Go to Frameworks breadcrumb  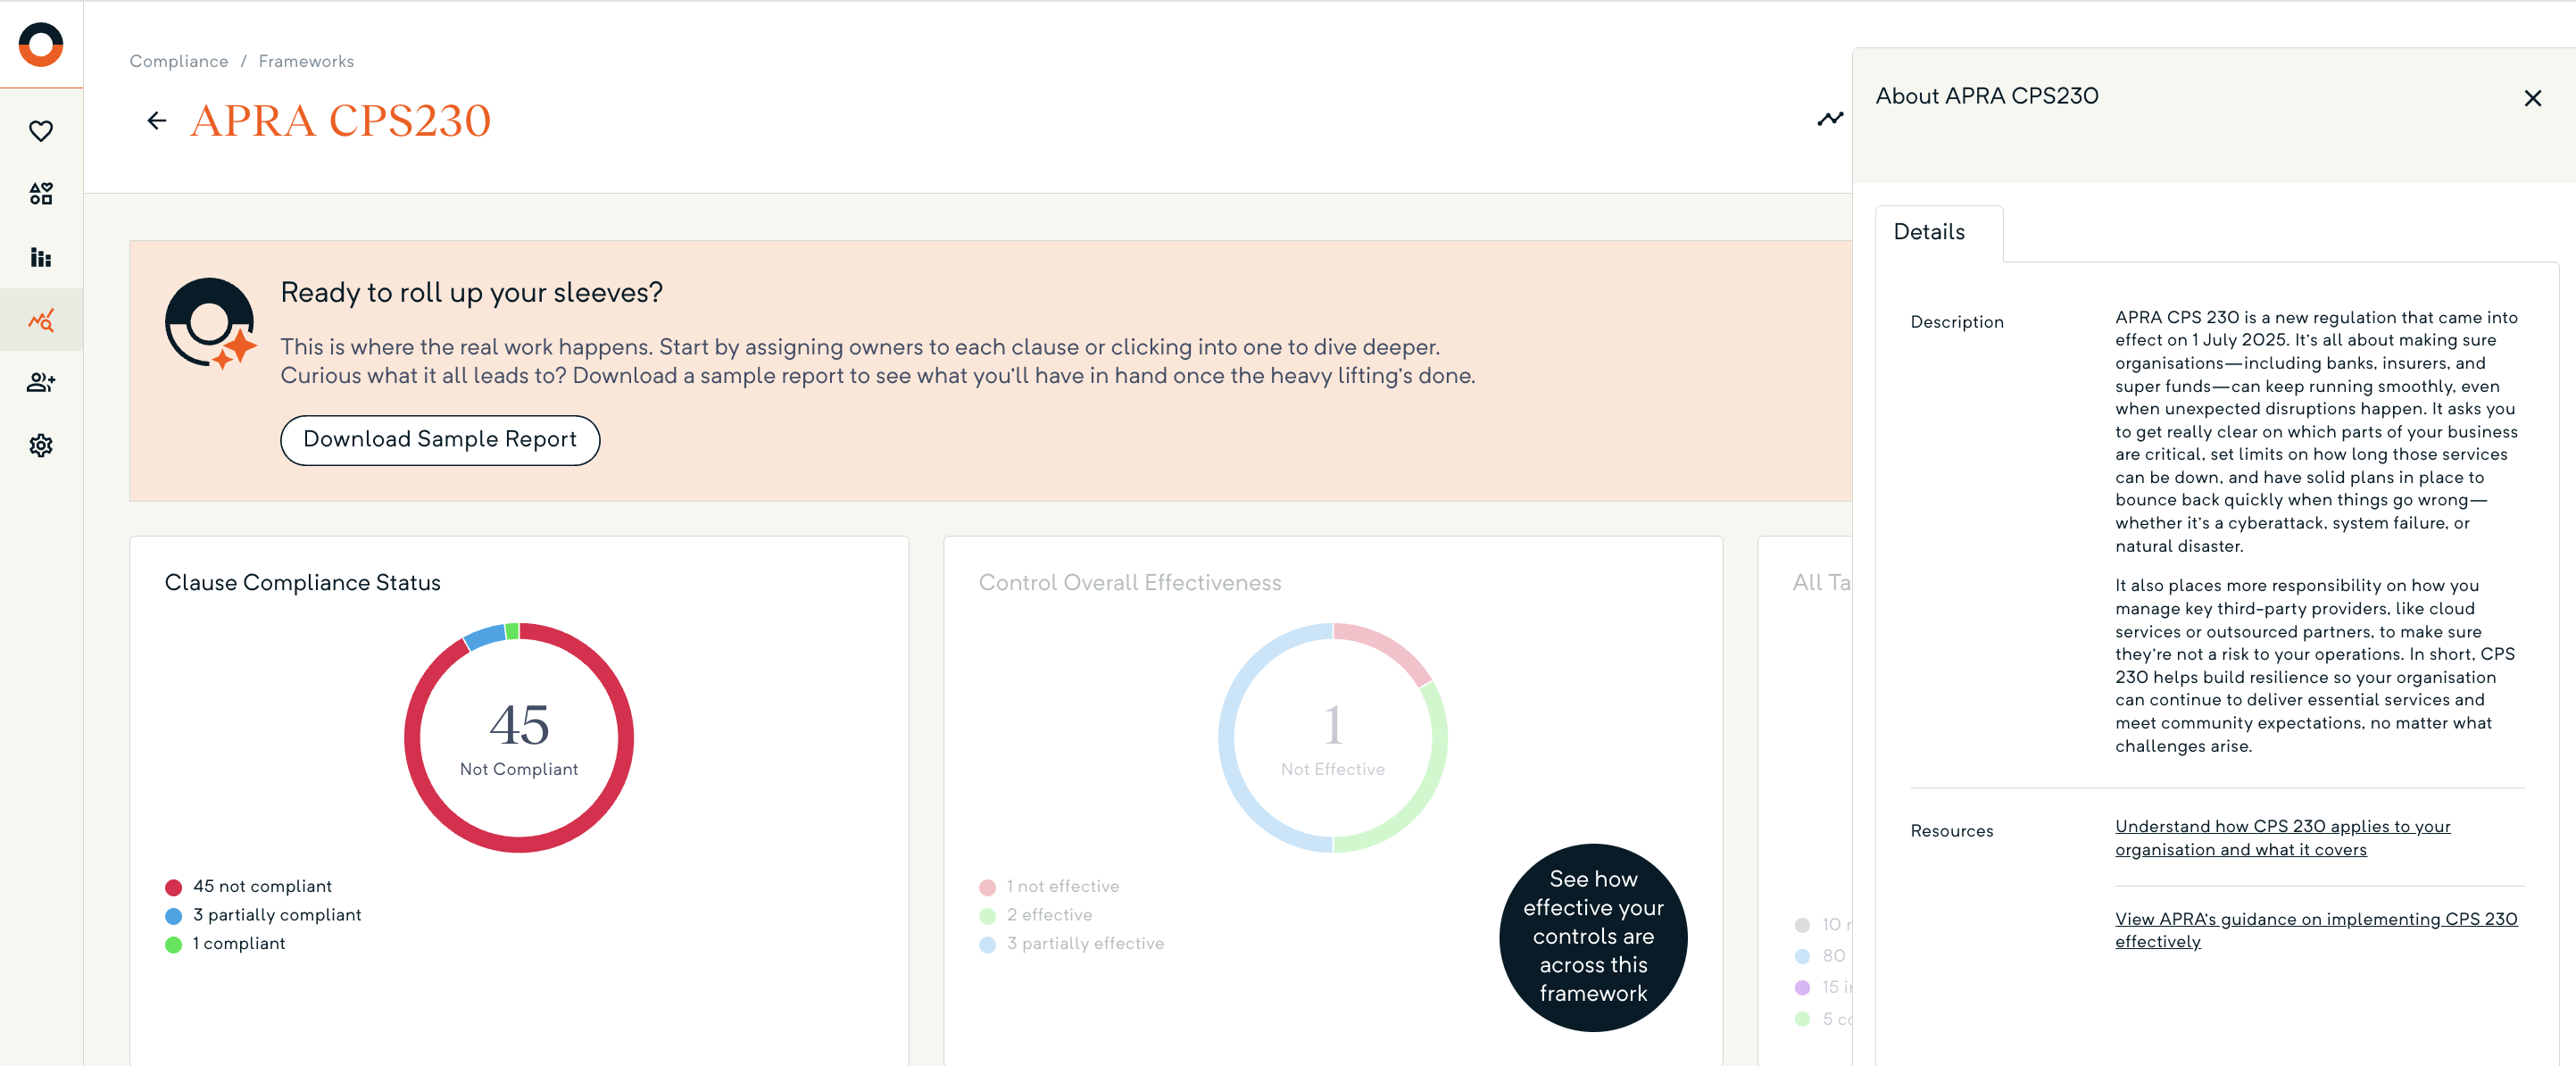(x=306, y=61)
